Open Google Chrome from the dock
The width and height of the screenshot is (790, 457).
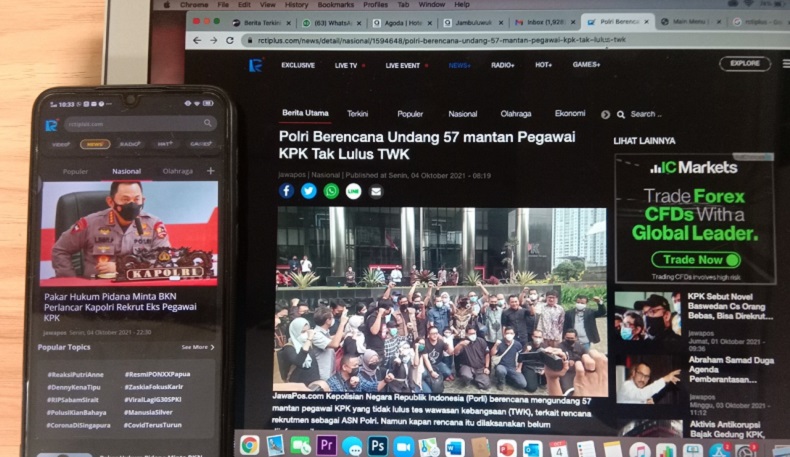click(x=249, y=445)
